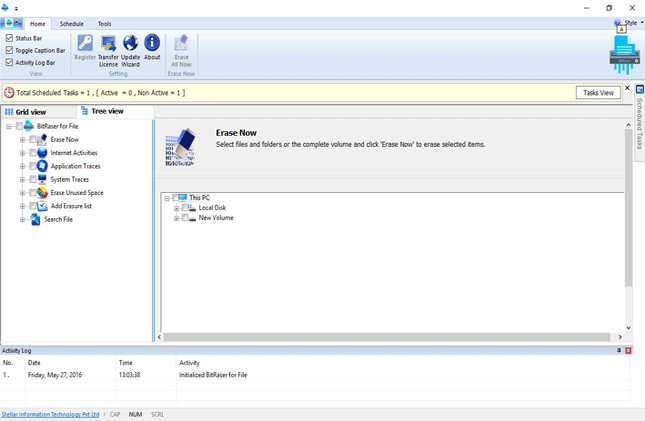Expand the Application Traces node

pos(23,166)
